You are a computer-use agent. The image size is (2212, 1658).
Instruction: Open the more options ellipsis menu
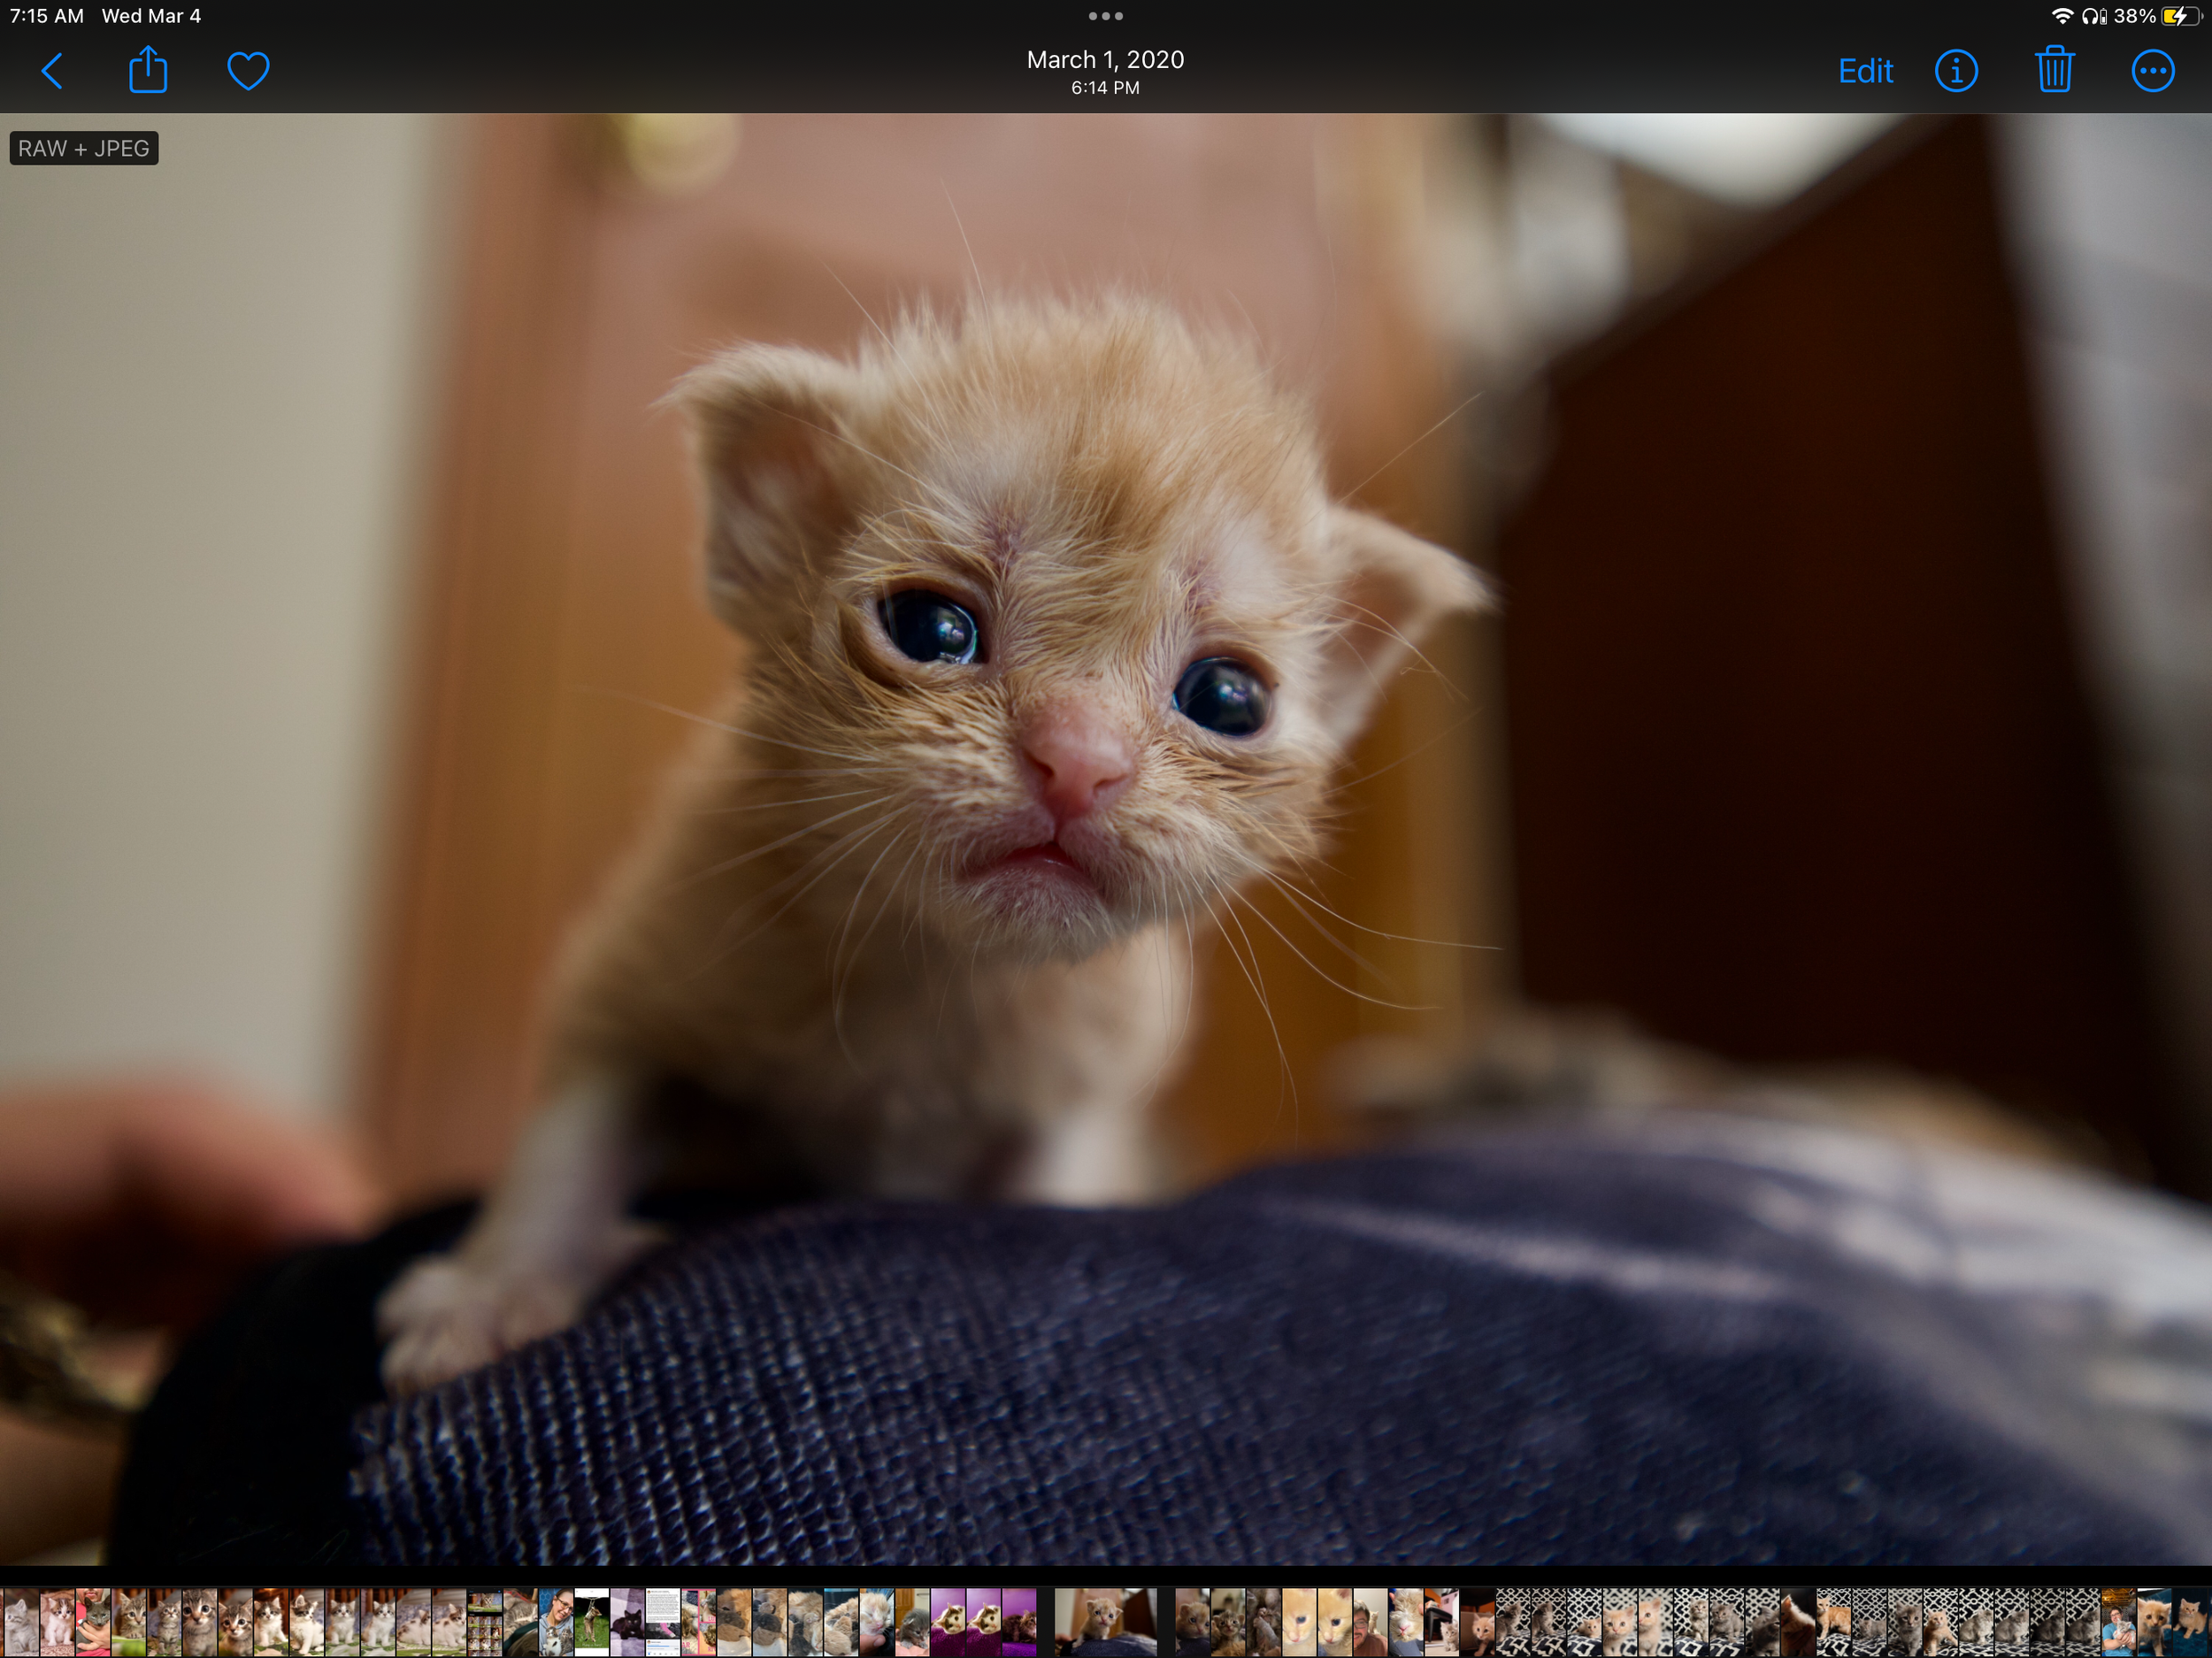2152,71
